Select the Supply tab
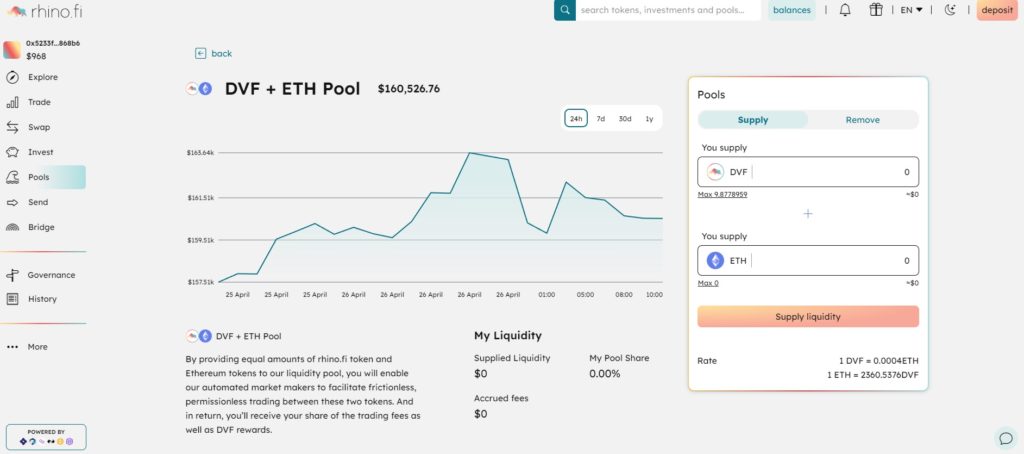This screenshot has width=1024, height=454. point(753,120)
